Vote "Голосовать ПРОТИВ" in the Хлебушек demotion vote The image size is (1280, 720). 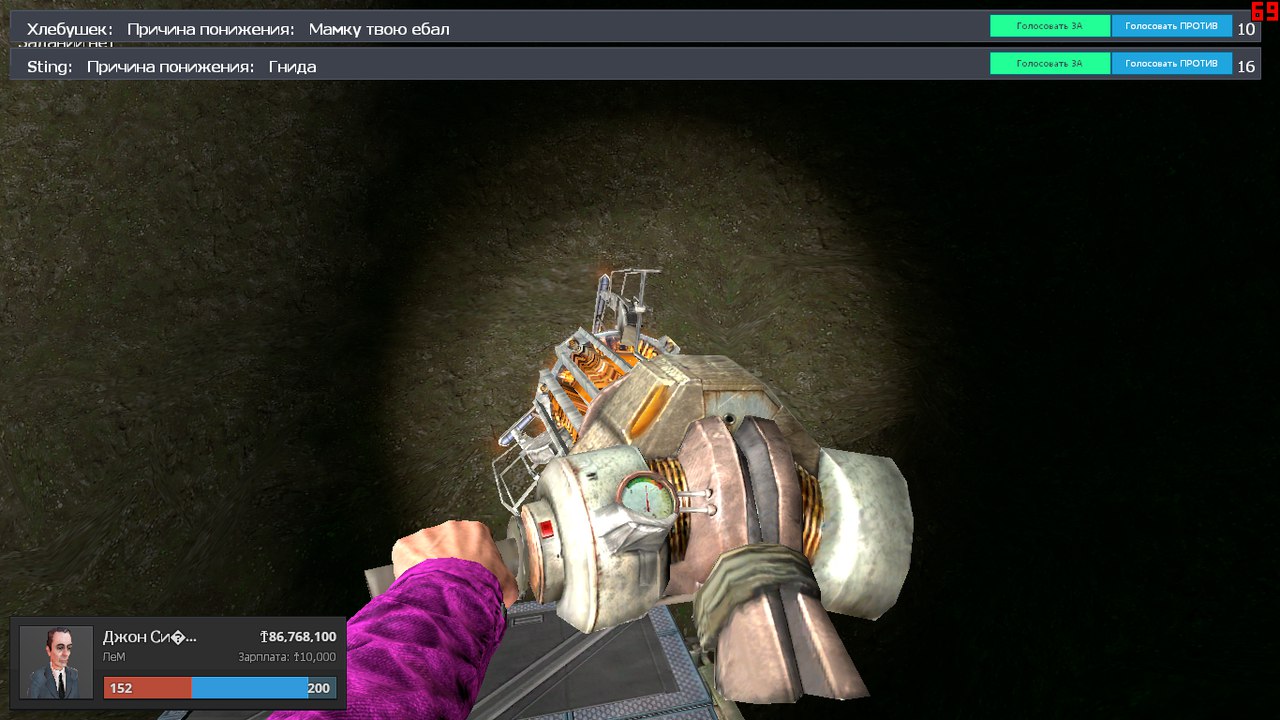coord(1171,26)
